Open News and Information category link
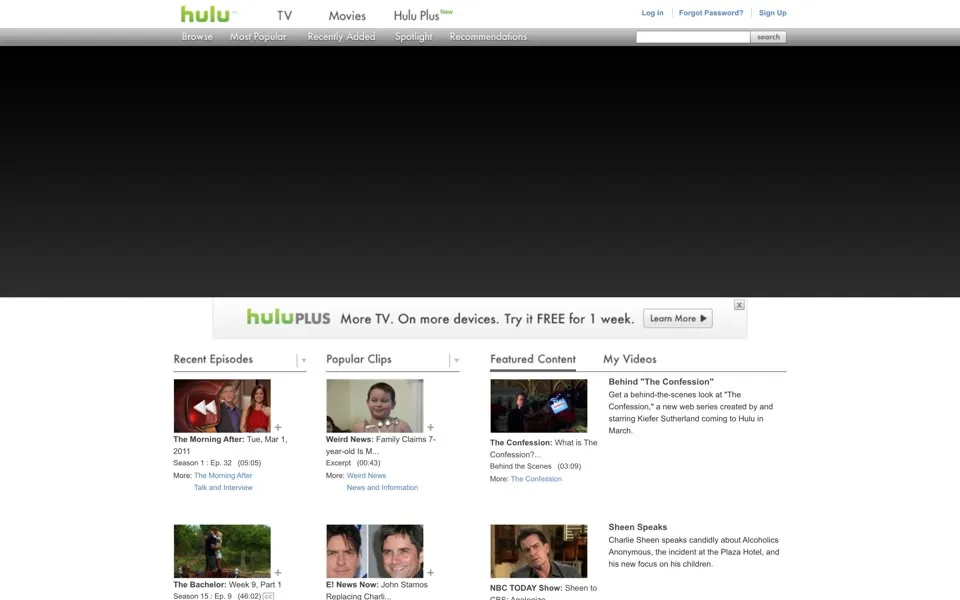Screen dimensions: 960x600 coord(382,488)
